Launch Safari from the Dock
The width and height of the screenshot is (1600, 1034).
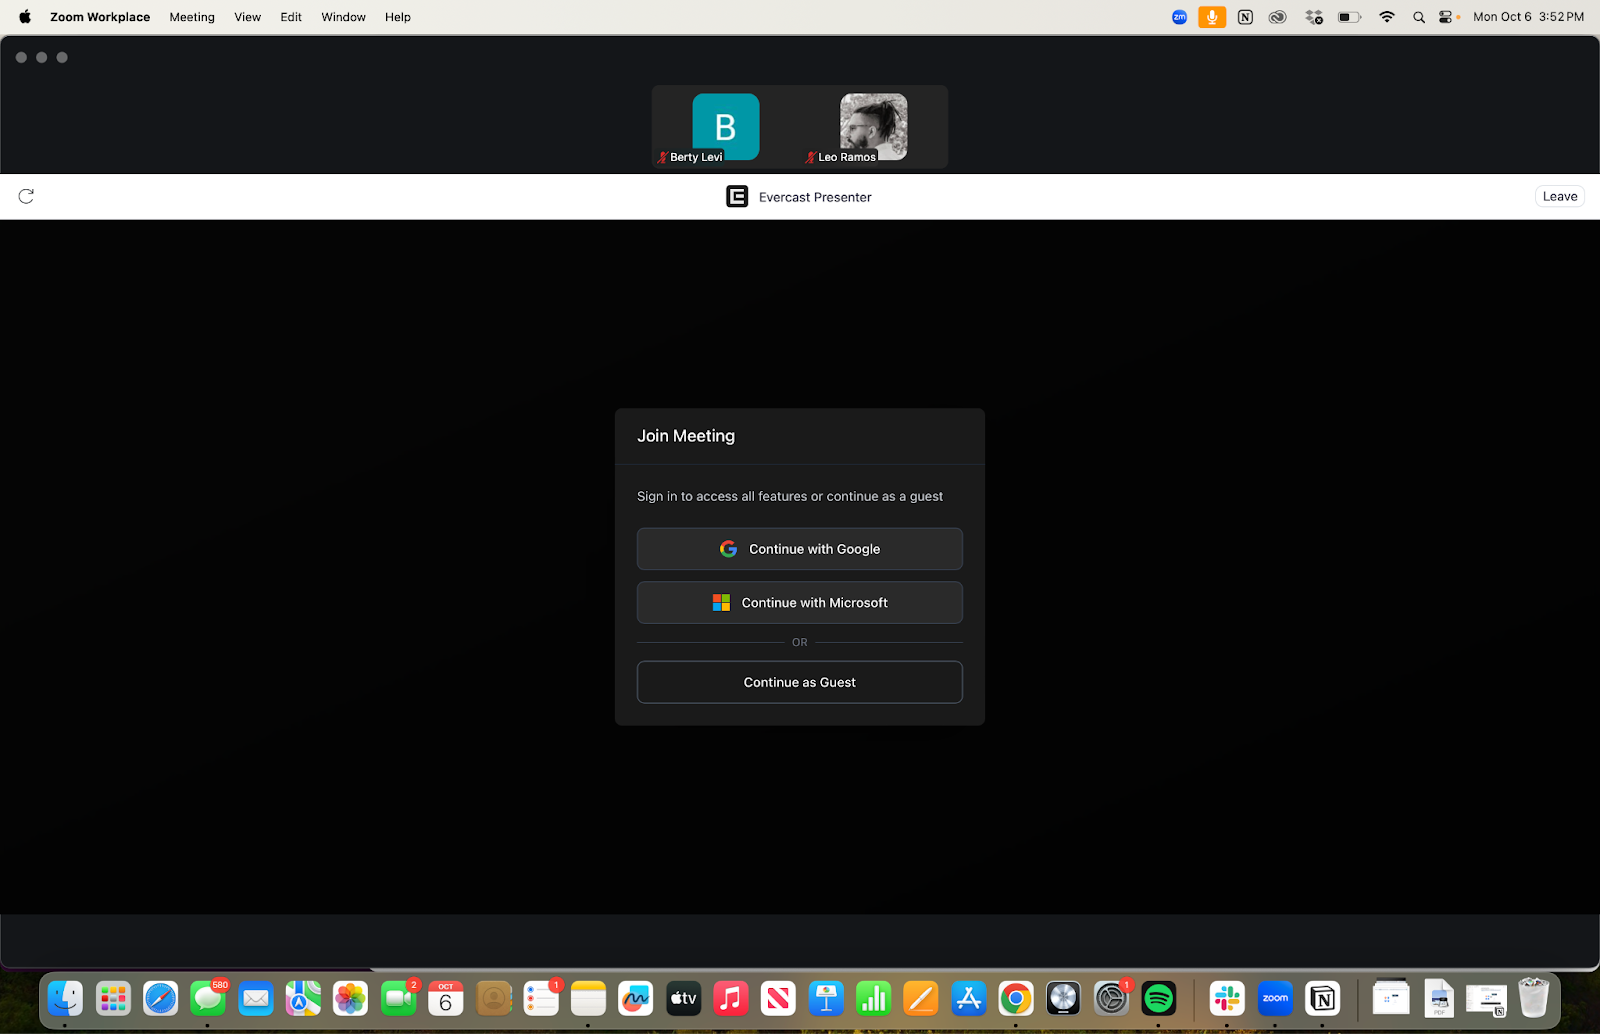tap(160, 998)
